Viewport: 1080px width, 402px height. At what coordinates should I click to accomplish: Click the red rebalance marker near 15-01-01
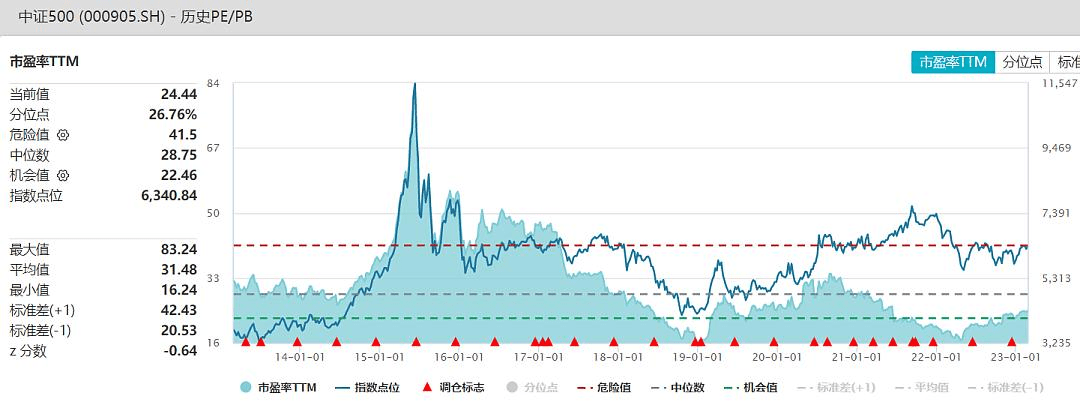(376, 342)
